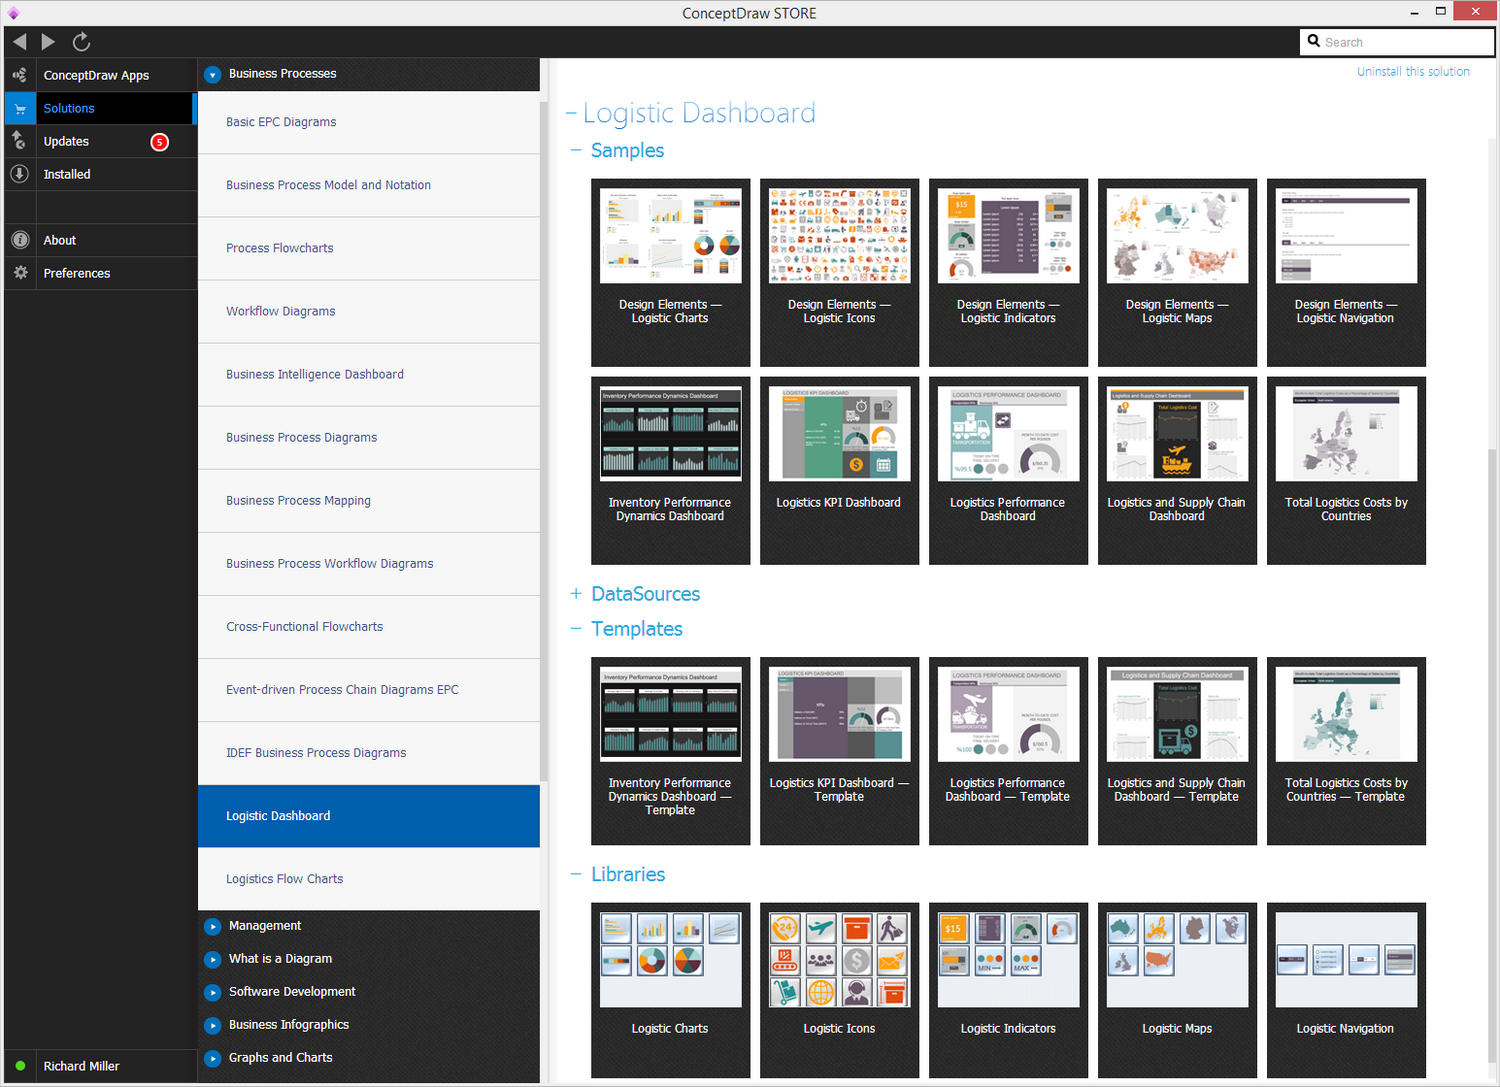This screenshot has width=1500, height=1087.
Task: Click Uninstall this solution link
Action: coord(1413,72)
